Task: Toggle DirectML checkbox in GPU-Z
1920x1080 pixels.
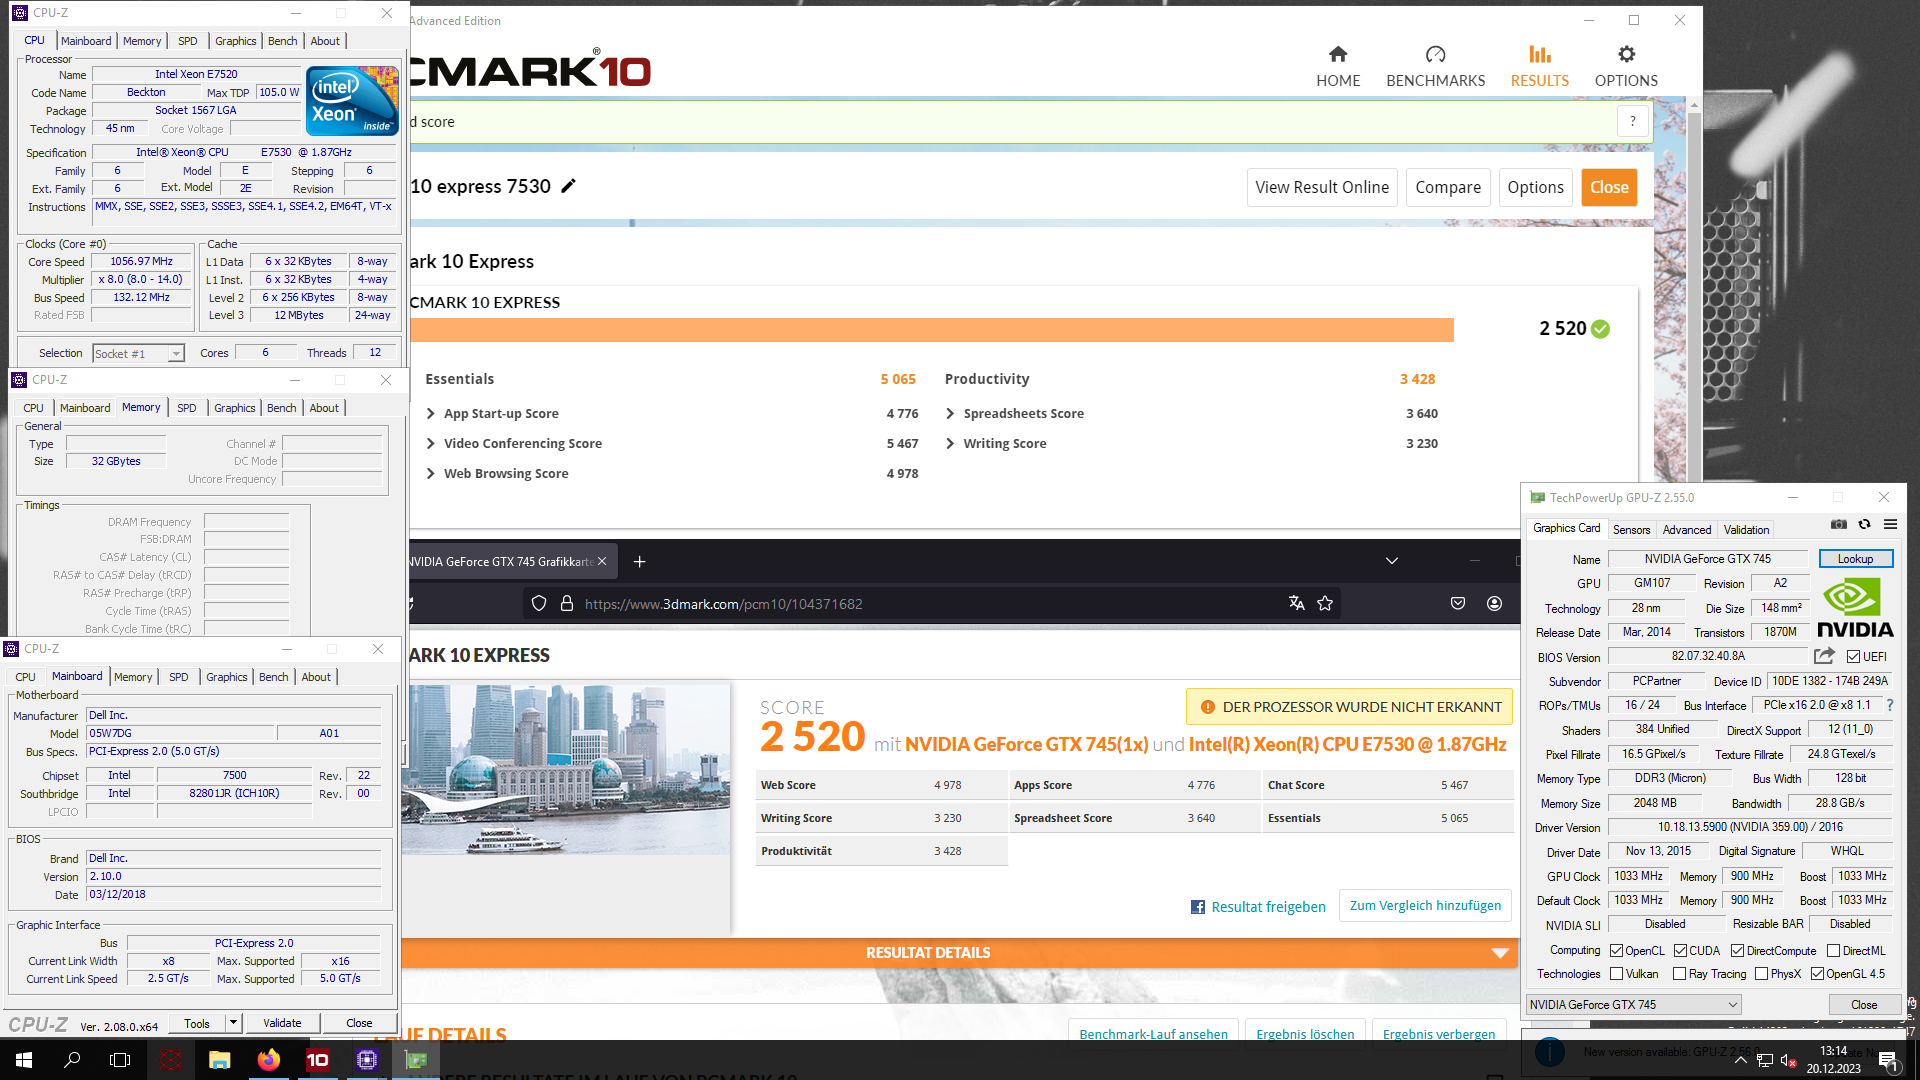Action: [1833, 950]
